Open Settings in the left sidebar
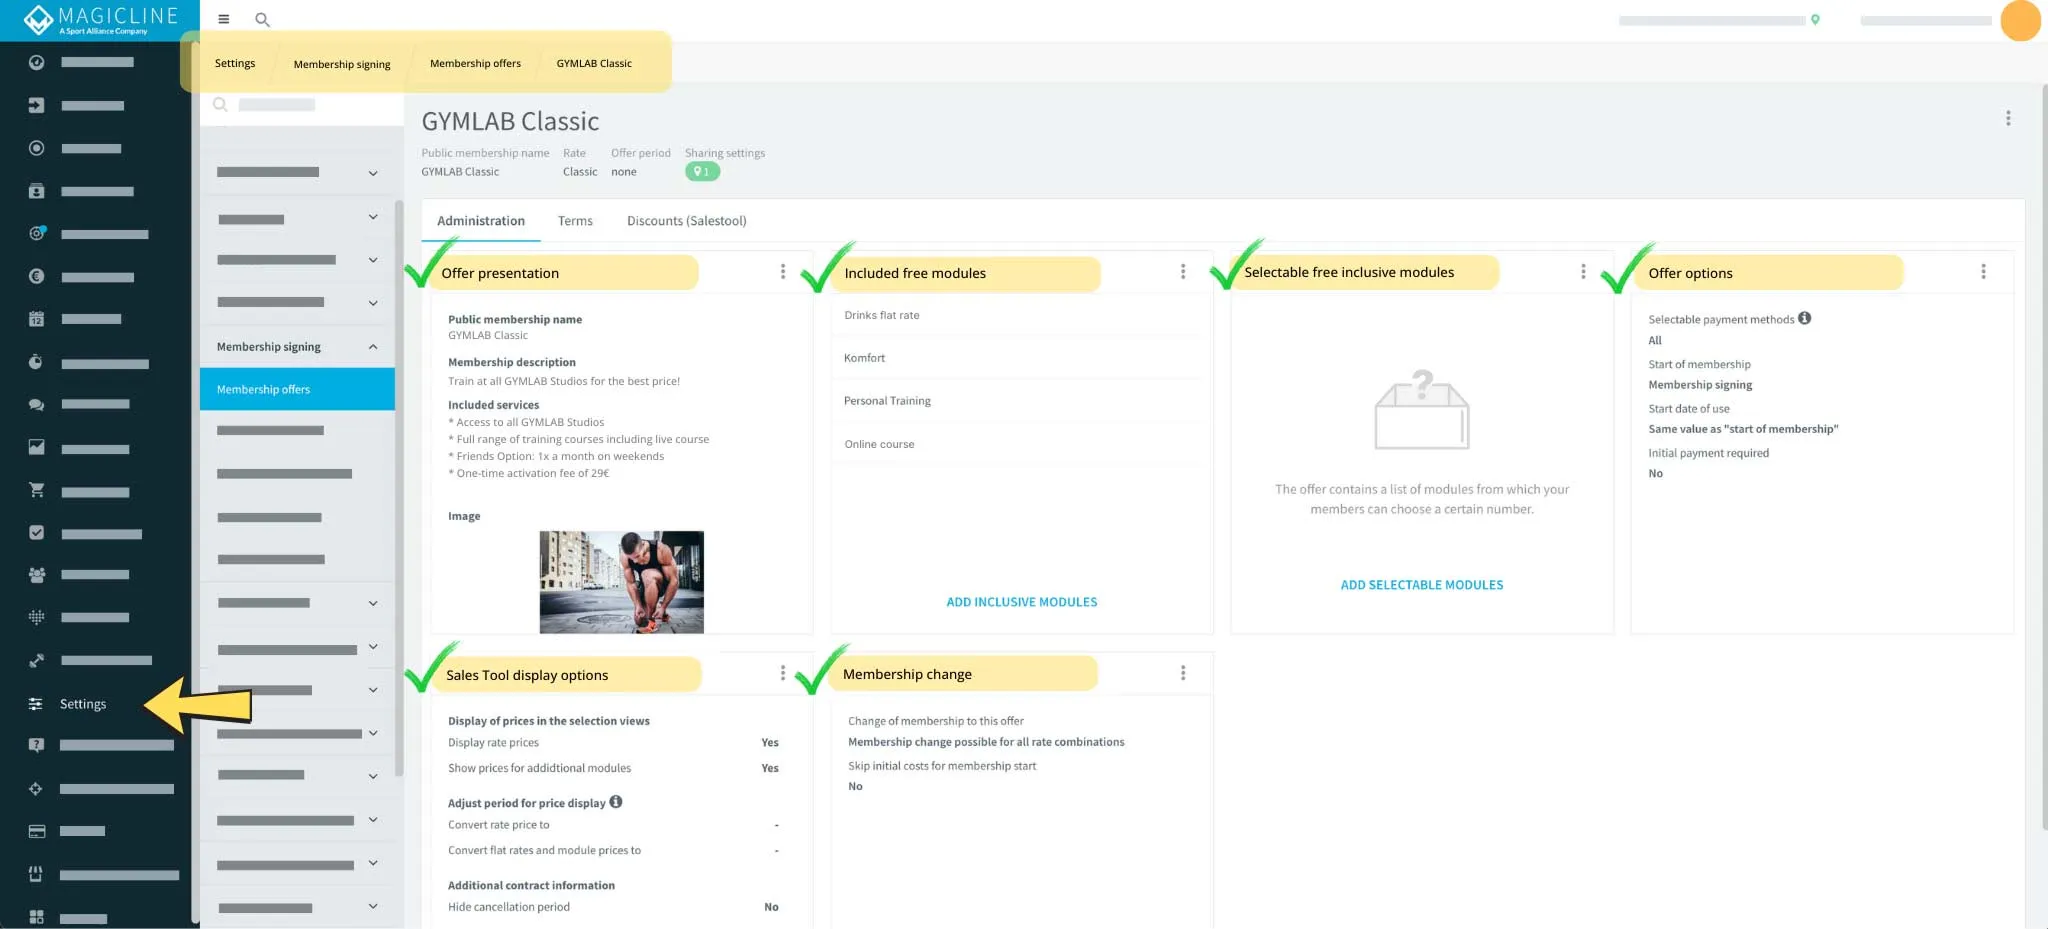2048x929 pixels. (x=83, y=704)
